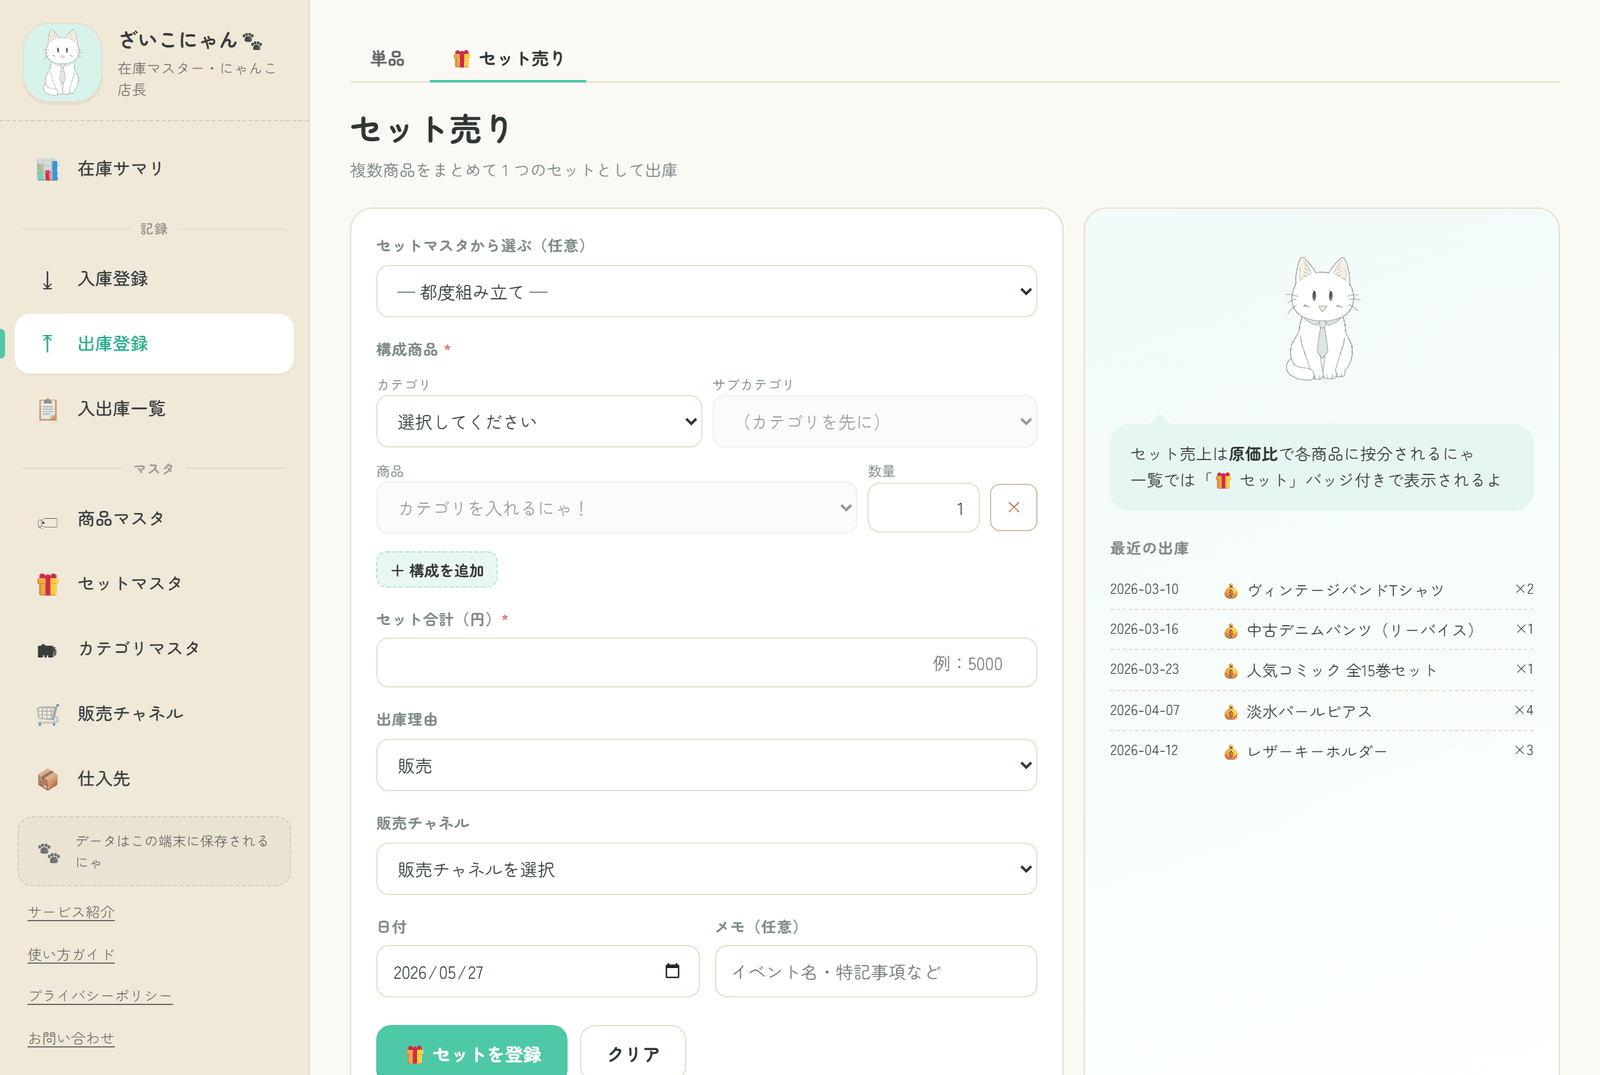The width and height of the screenshot is (1600, 1075).
Task: Click the cat mascot illustration in the right panel
Action: click(1321, 318)
